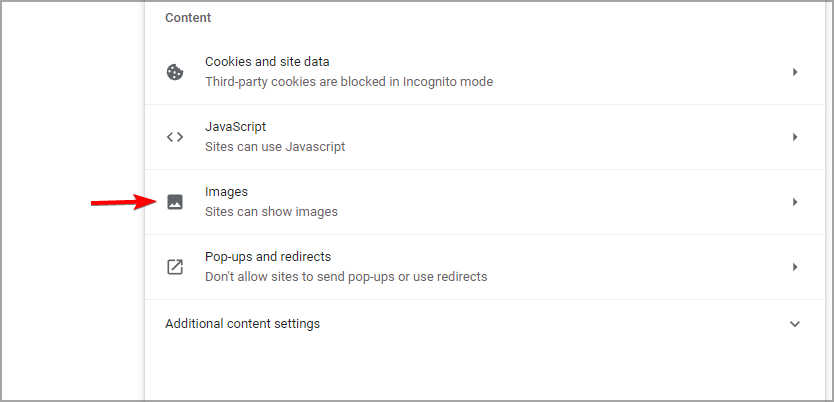
Task: Click the 'Sites can use Javascript' description
Action: pos(275,147)
